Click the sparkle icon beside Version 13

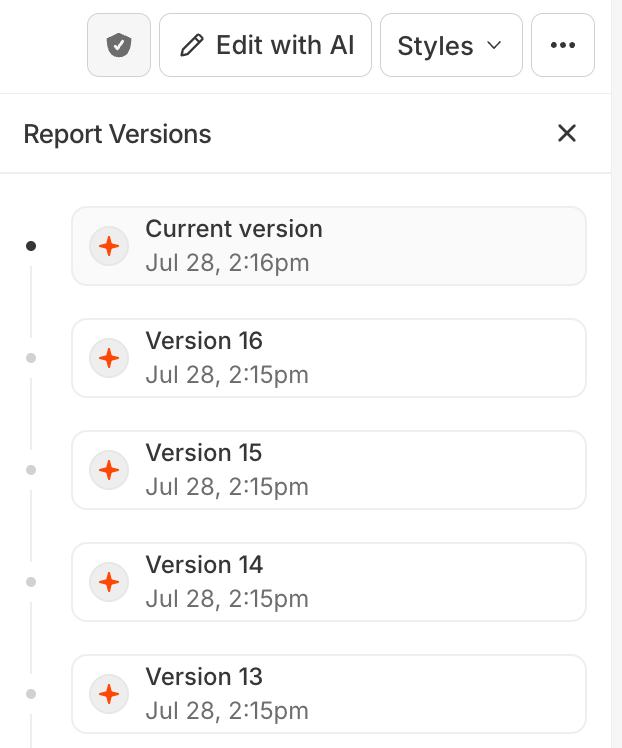[109, 694]
